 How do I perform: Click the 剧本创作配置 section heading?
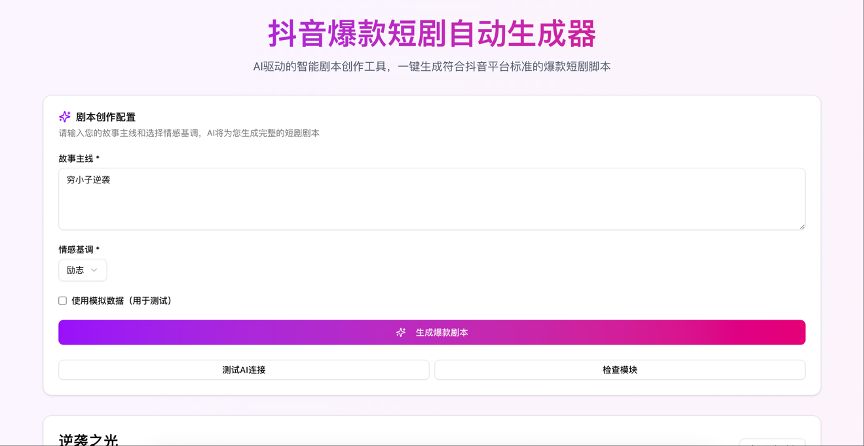click(105, 117)
